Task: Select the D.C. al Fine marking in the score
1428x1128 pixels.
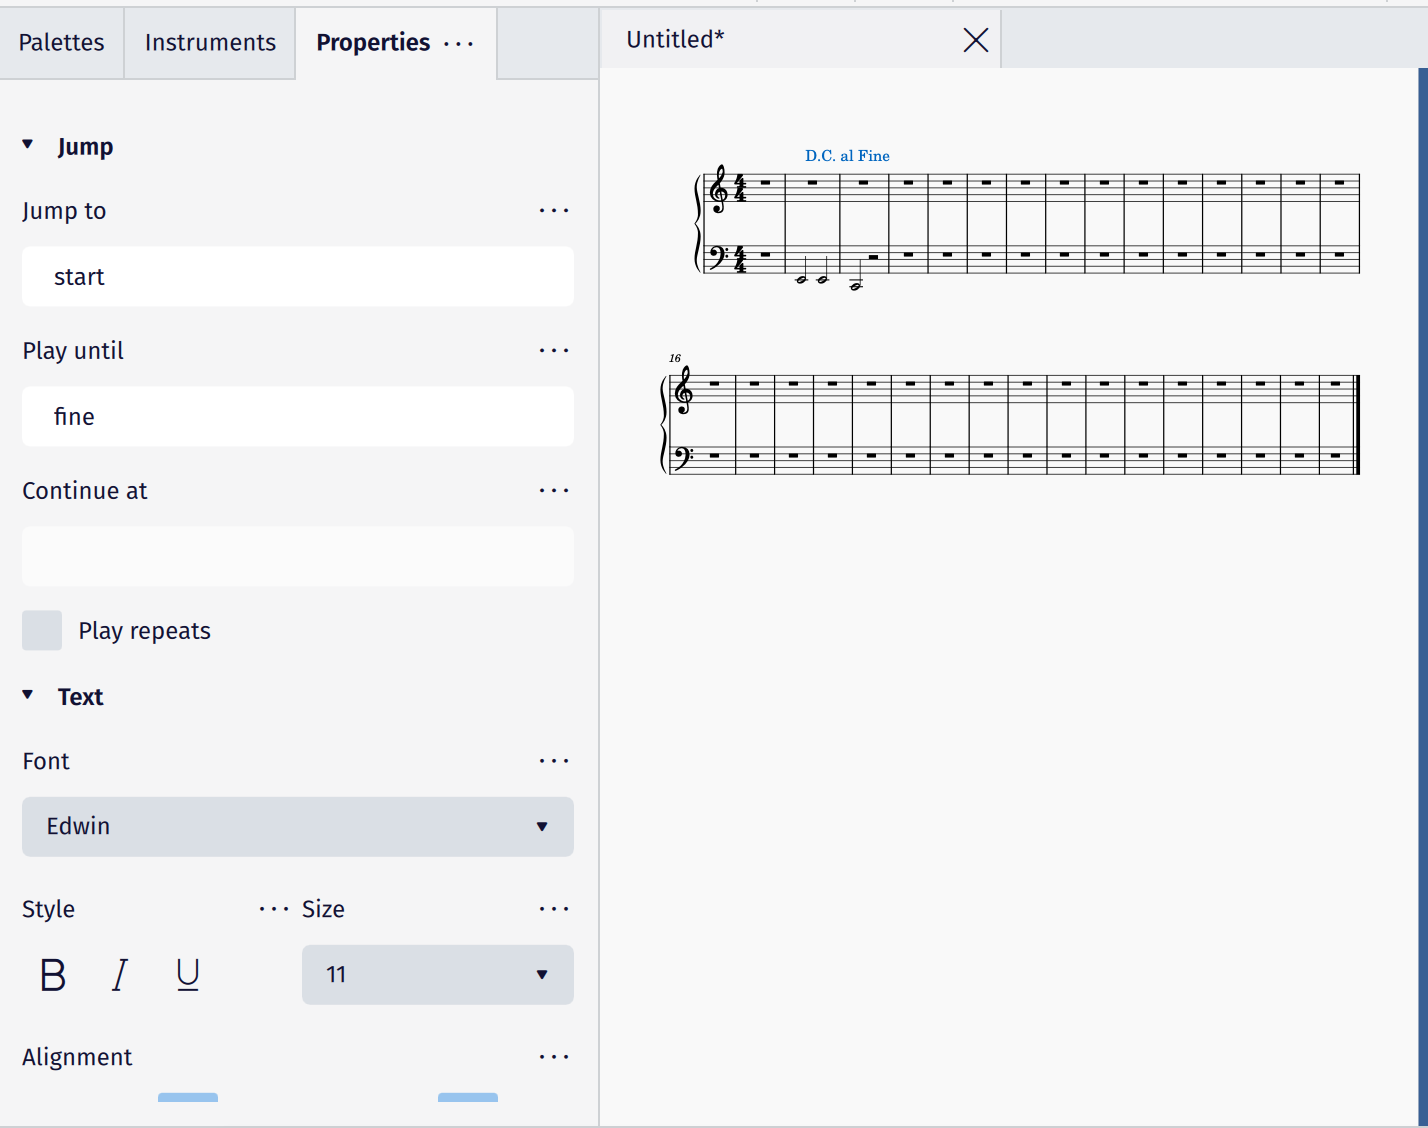Action: (846, 156)
